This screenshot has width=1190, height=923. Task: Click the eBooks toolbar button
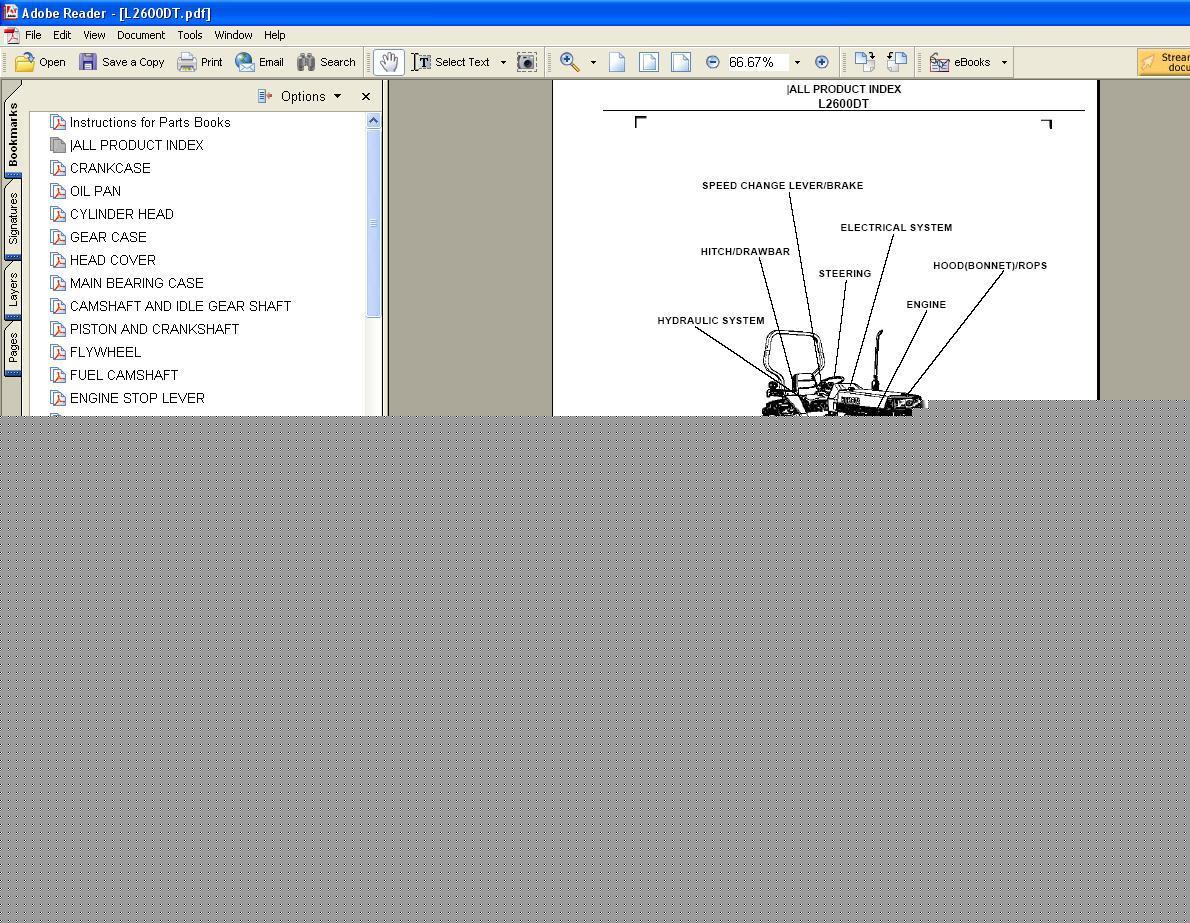tap(961, 62)
